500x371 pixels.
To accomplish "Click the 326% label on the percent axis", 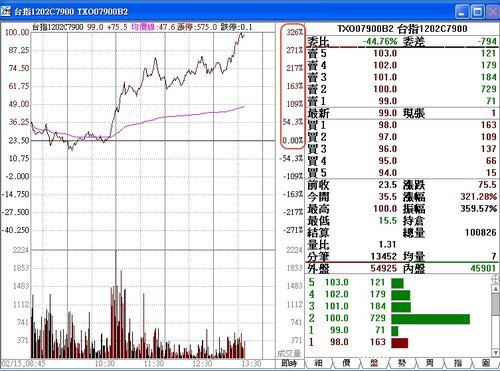I will click(295, 32).
